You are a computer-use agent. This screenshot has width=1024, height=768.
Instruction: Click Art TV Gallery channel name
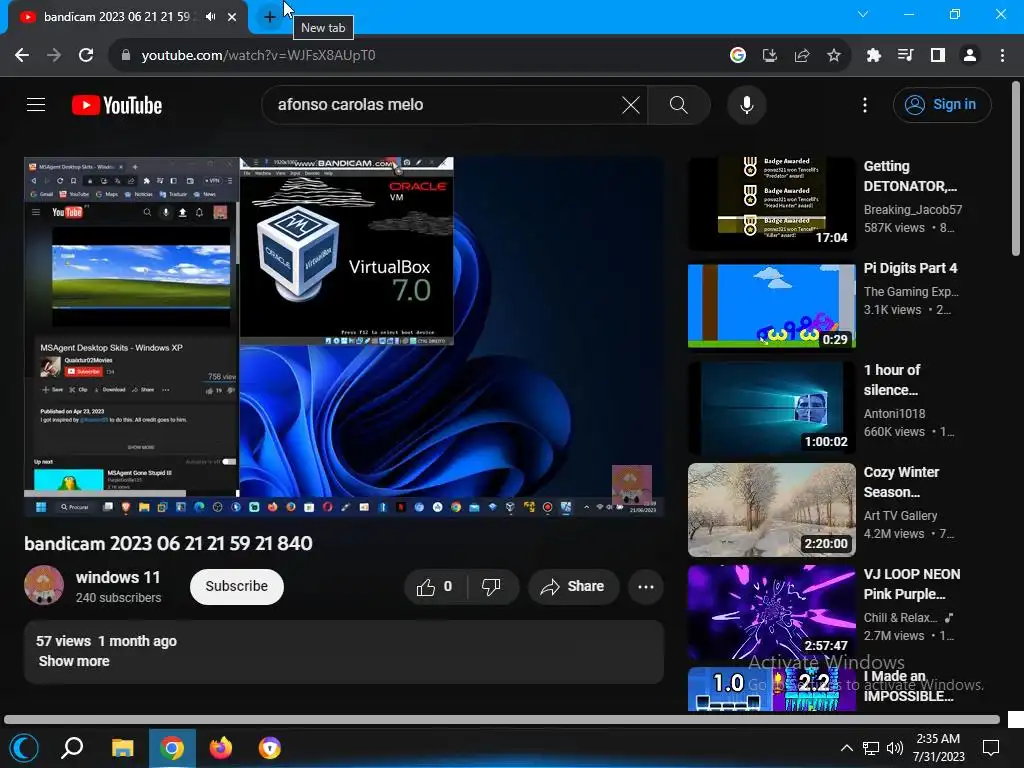[900, 516]
